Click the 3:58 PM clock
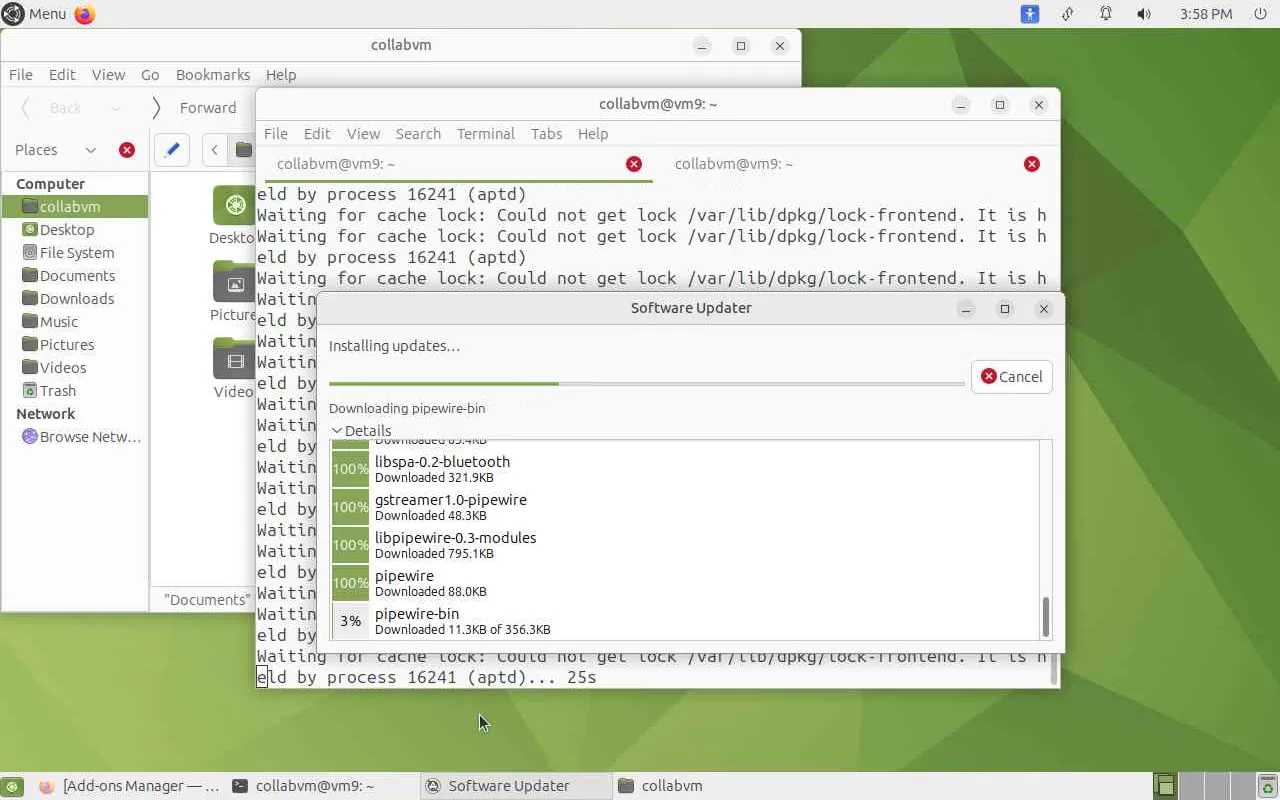This screenshot has width=1280, height=800. (x=1206, y=14)
